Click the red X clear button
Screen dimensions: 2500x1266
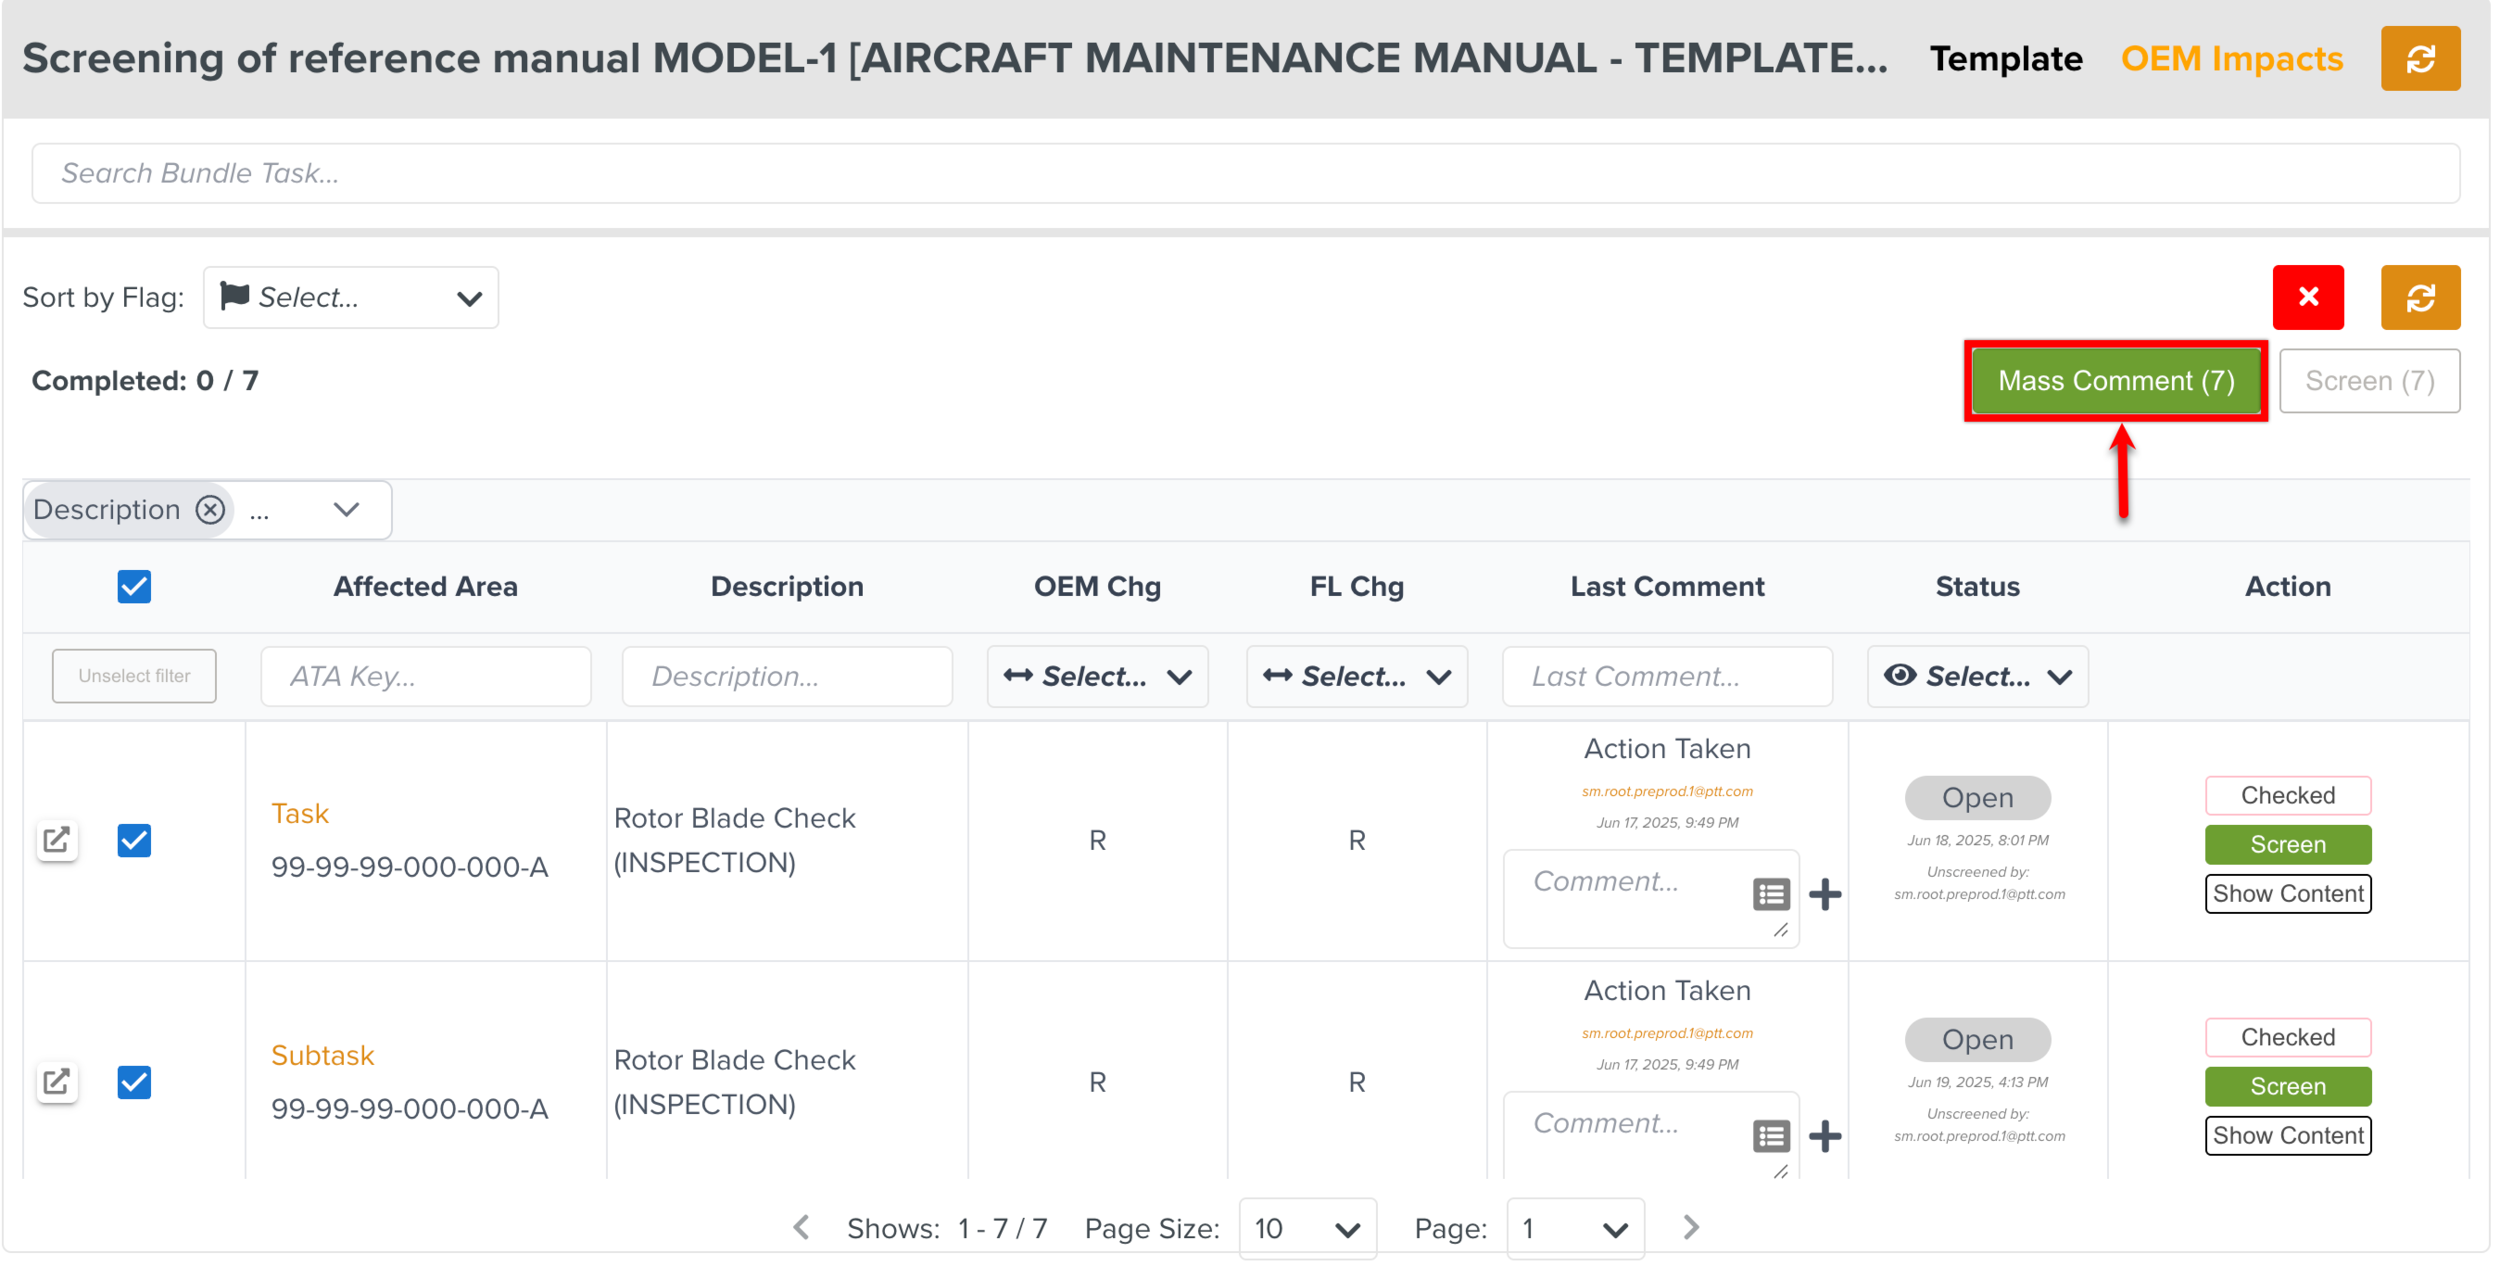tap(2307, 297)
